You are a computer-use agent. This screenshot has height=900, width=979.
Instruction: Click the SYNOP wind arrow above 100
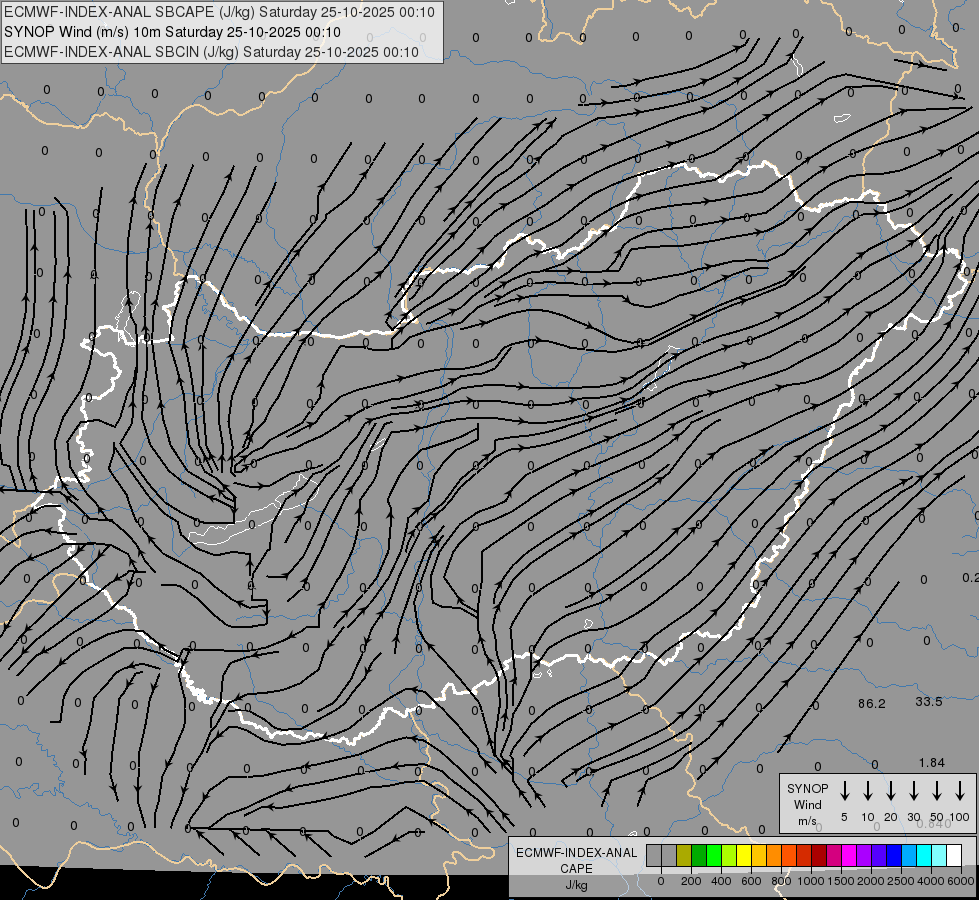(x=960, y=791)
